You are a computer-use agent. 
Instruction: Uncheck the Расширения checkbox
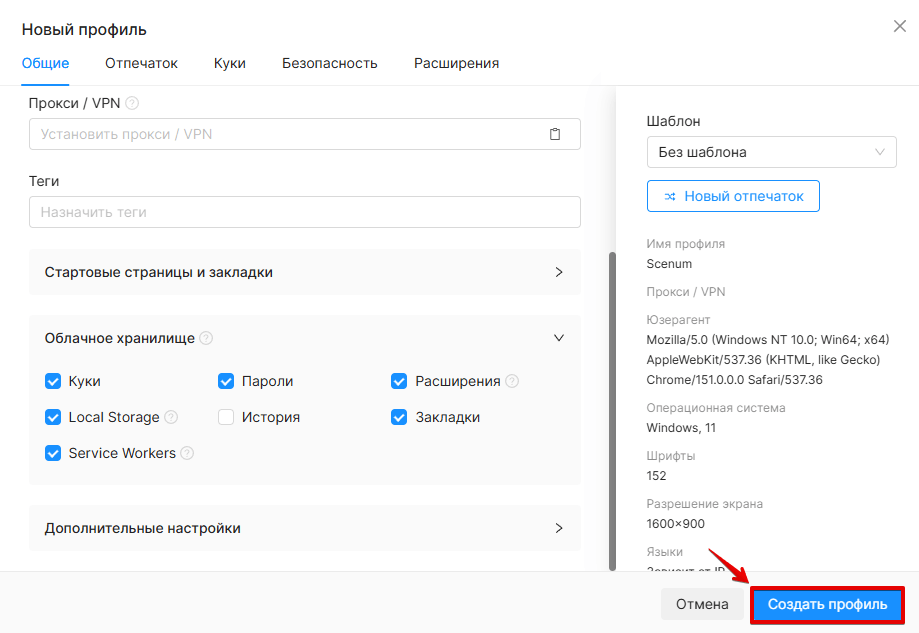coord(399,381)
